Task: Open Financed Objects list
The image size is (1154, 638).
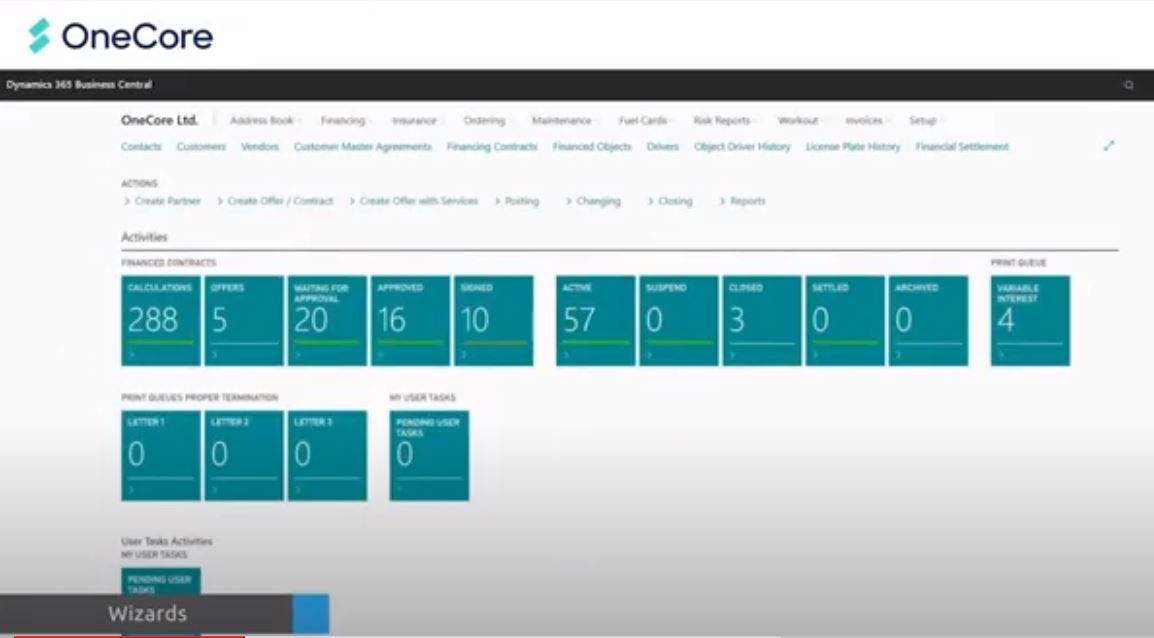Action: pos(592,146)
